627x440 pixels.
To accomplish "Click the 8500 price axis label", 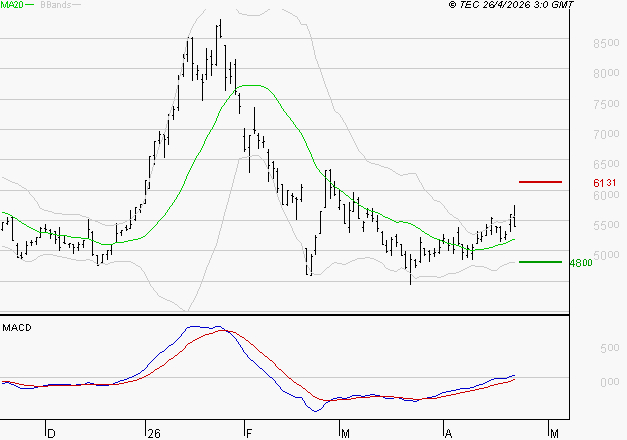I will tap(606, 43).
